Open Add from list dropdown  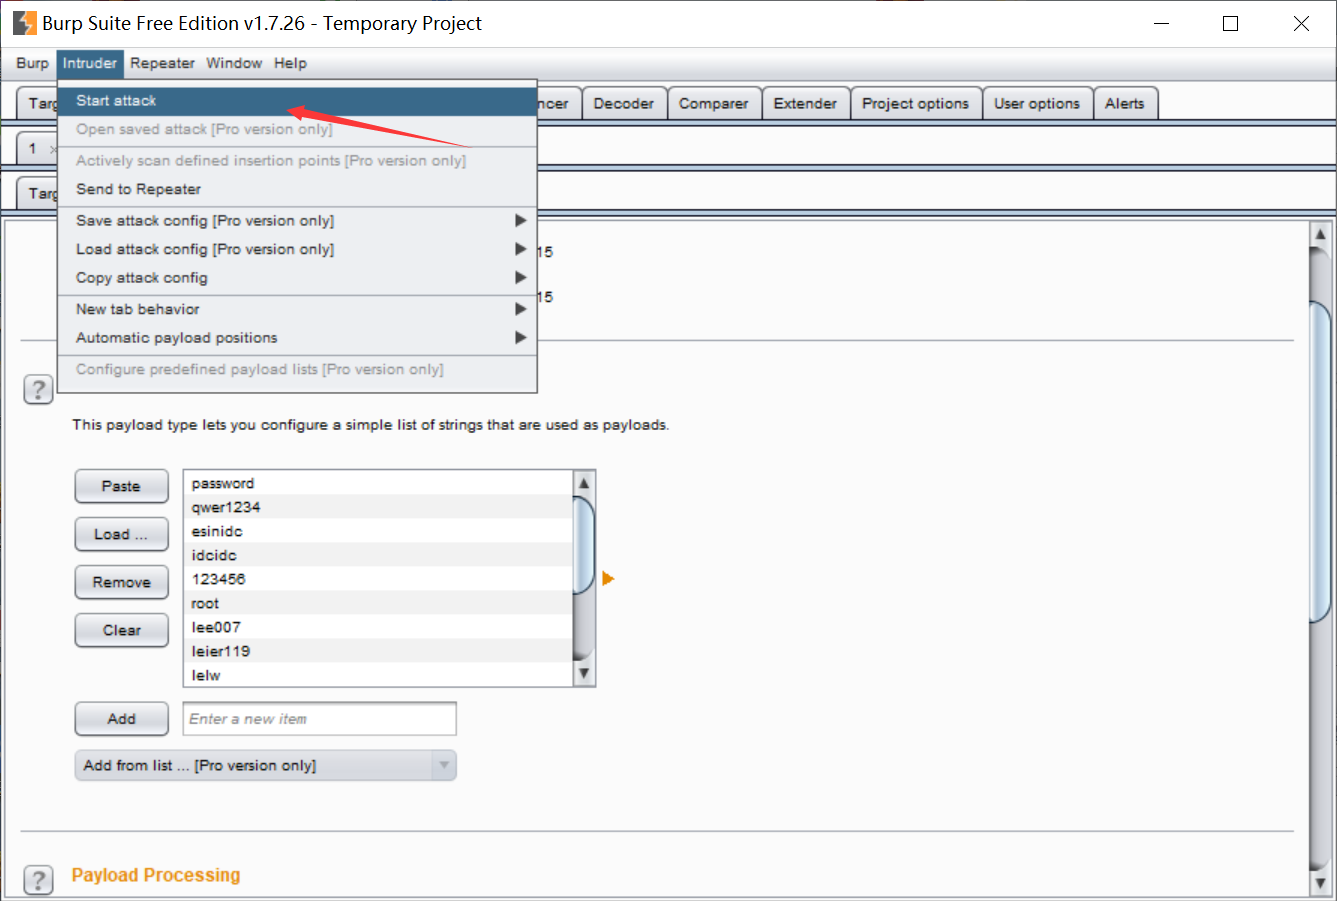[x=265, y=765]
